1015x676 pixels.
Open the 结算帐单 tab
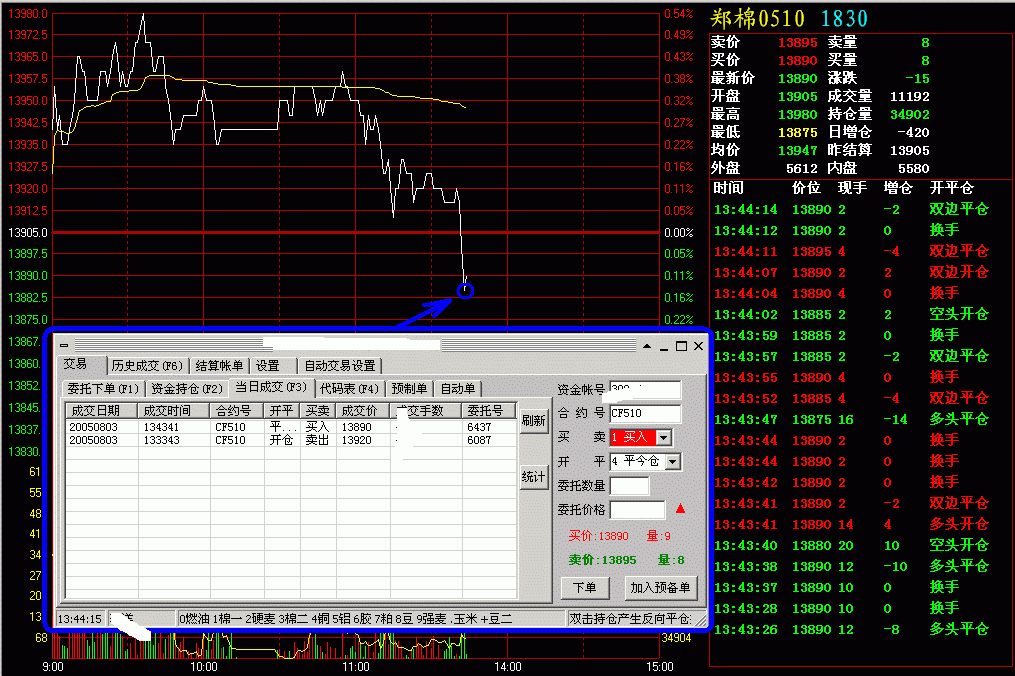click(x=218, y=366)
